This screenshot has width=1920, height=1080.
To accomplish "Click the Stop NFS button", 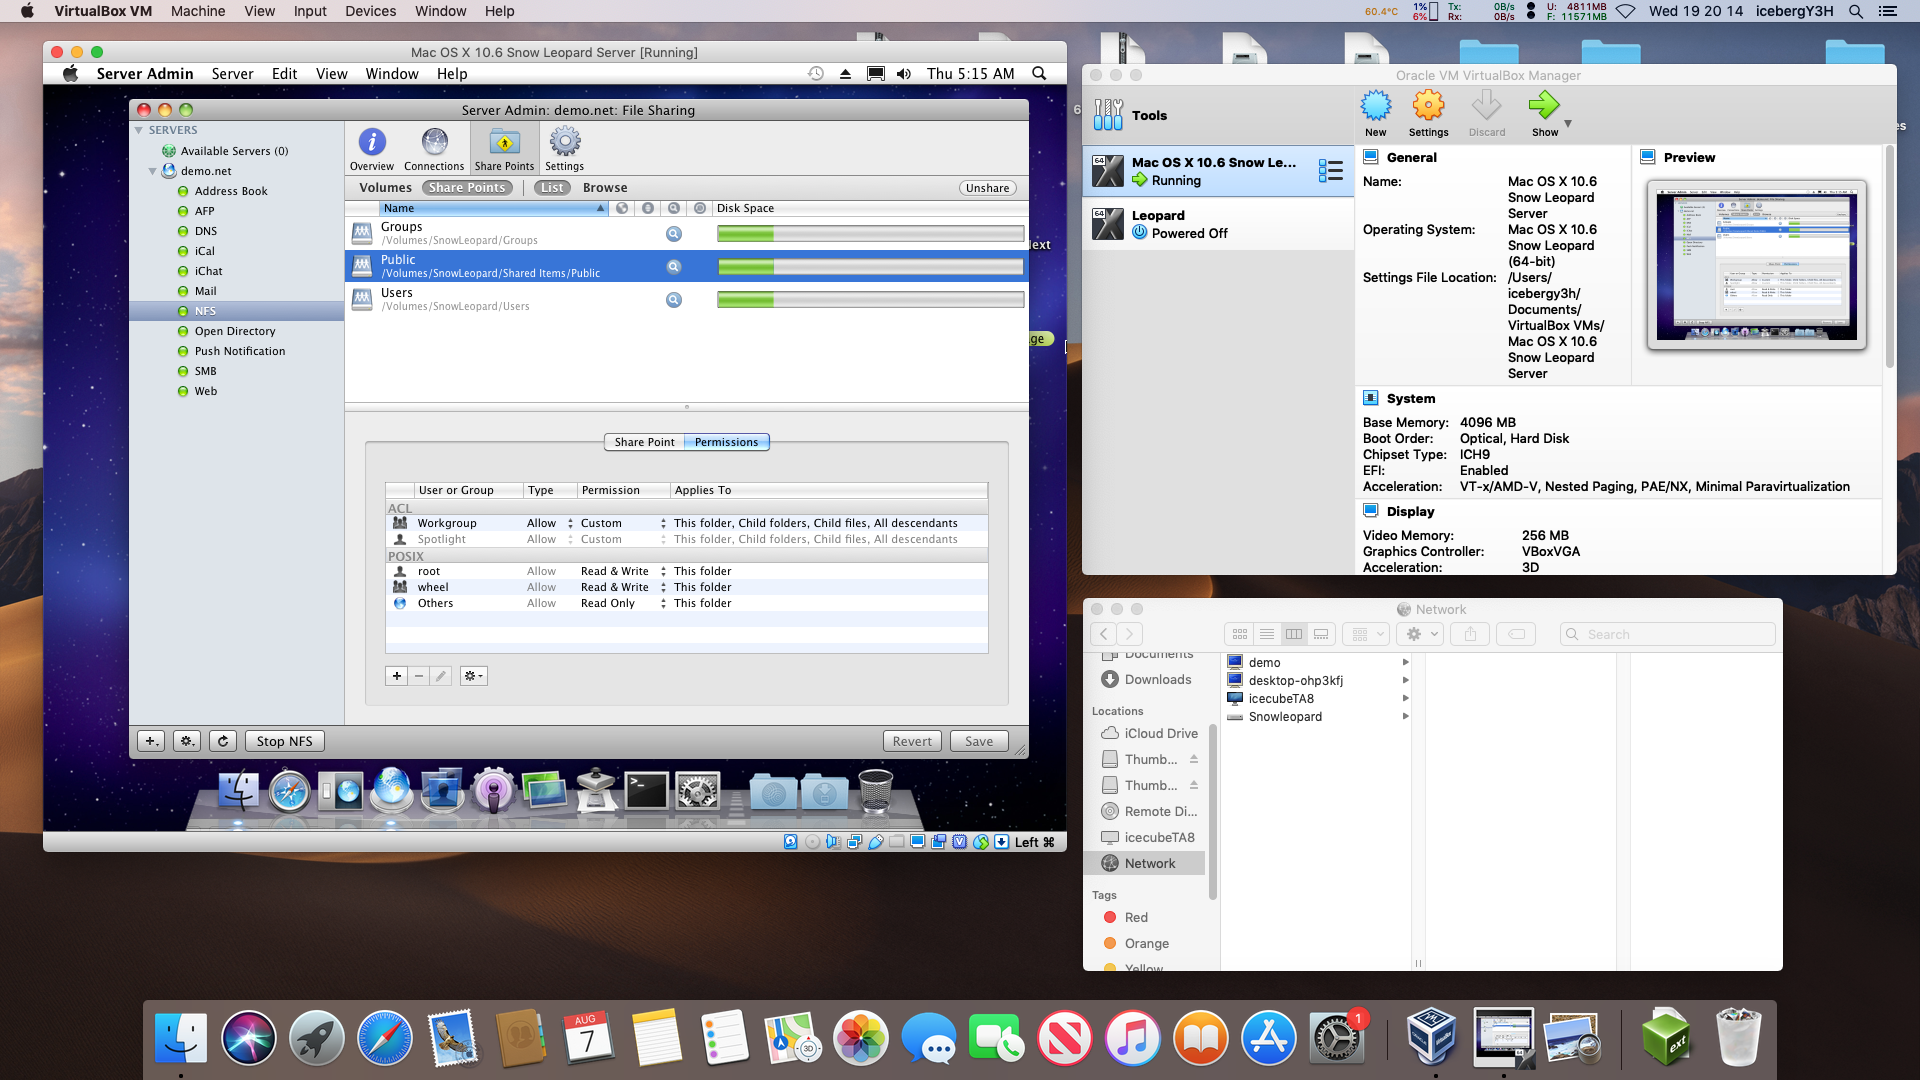I will (x=284, y=741).
